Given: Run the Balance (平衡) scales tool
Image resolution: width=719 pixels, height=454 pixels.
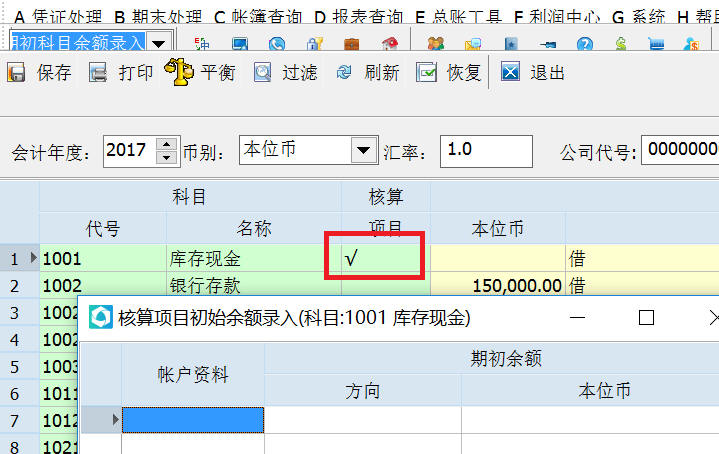Looking at the screenshot, I should [200, 72].
